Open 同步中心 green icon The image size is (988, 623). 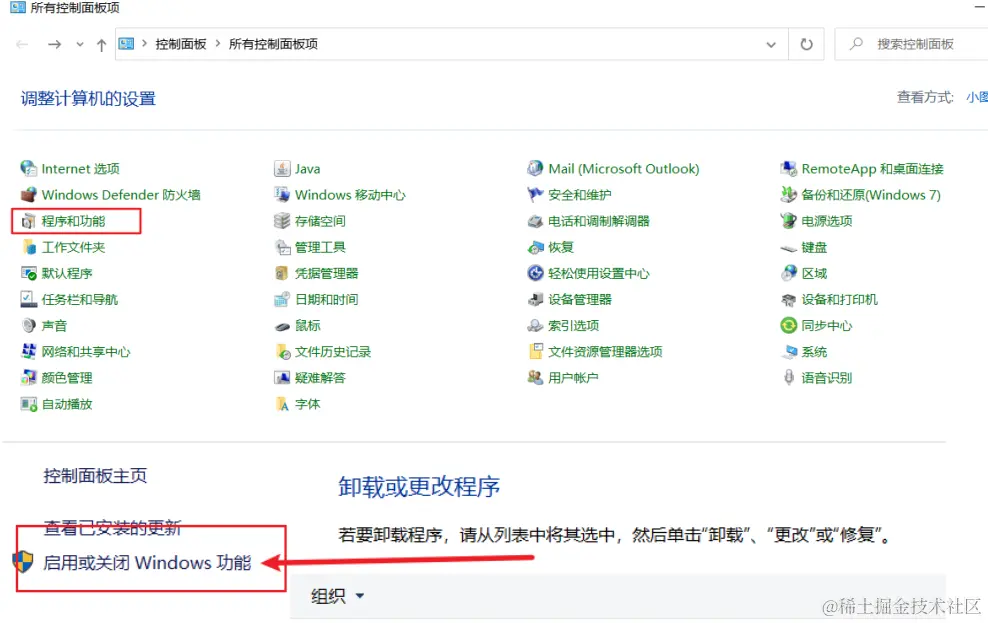tap(788, 326)
